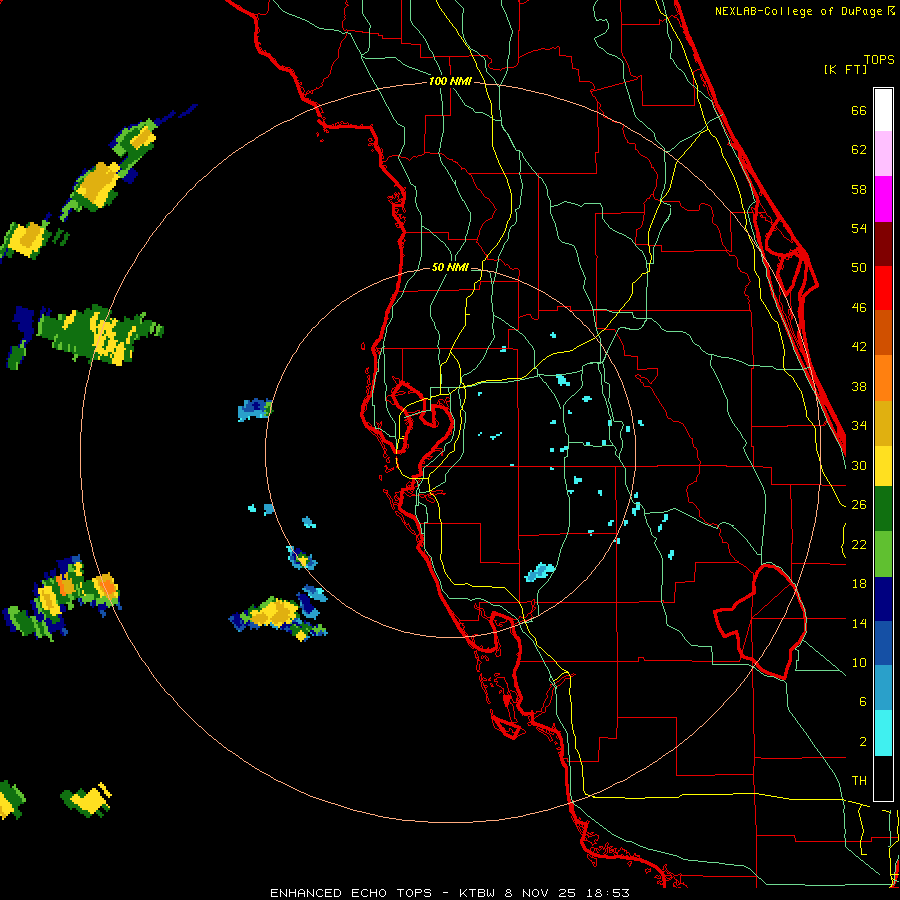The width and height of the screenshot is (900, 900).
Task: Pick the dark orange legend swatch
Action: point(883,333)
